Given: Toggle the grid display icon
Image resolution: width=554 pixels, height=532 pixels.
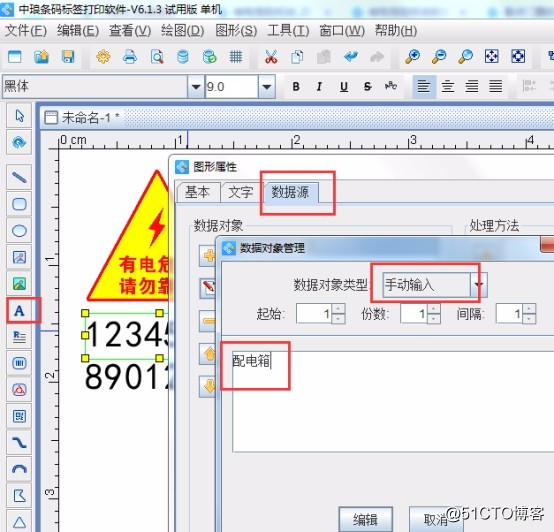Looking at the screenshot, I should (x=236, y=57).
